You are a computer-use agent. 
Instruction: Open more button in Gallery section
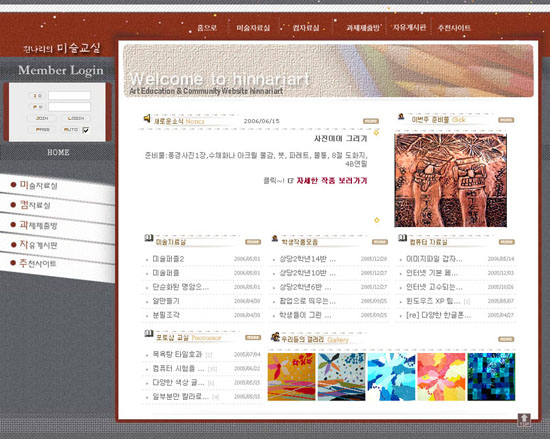coord(506,339)
